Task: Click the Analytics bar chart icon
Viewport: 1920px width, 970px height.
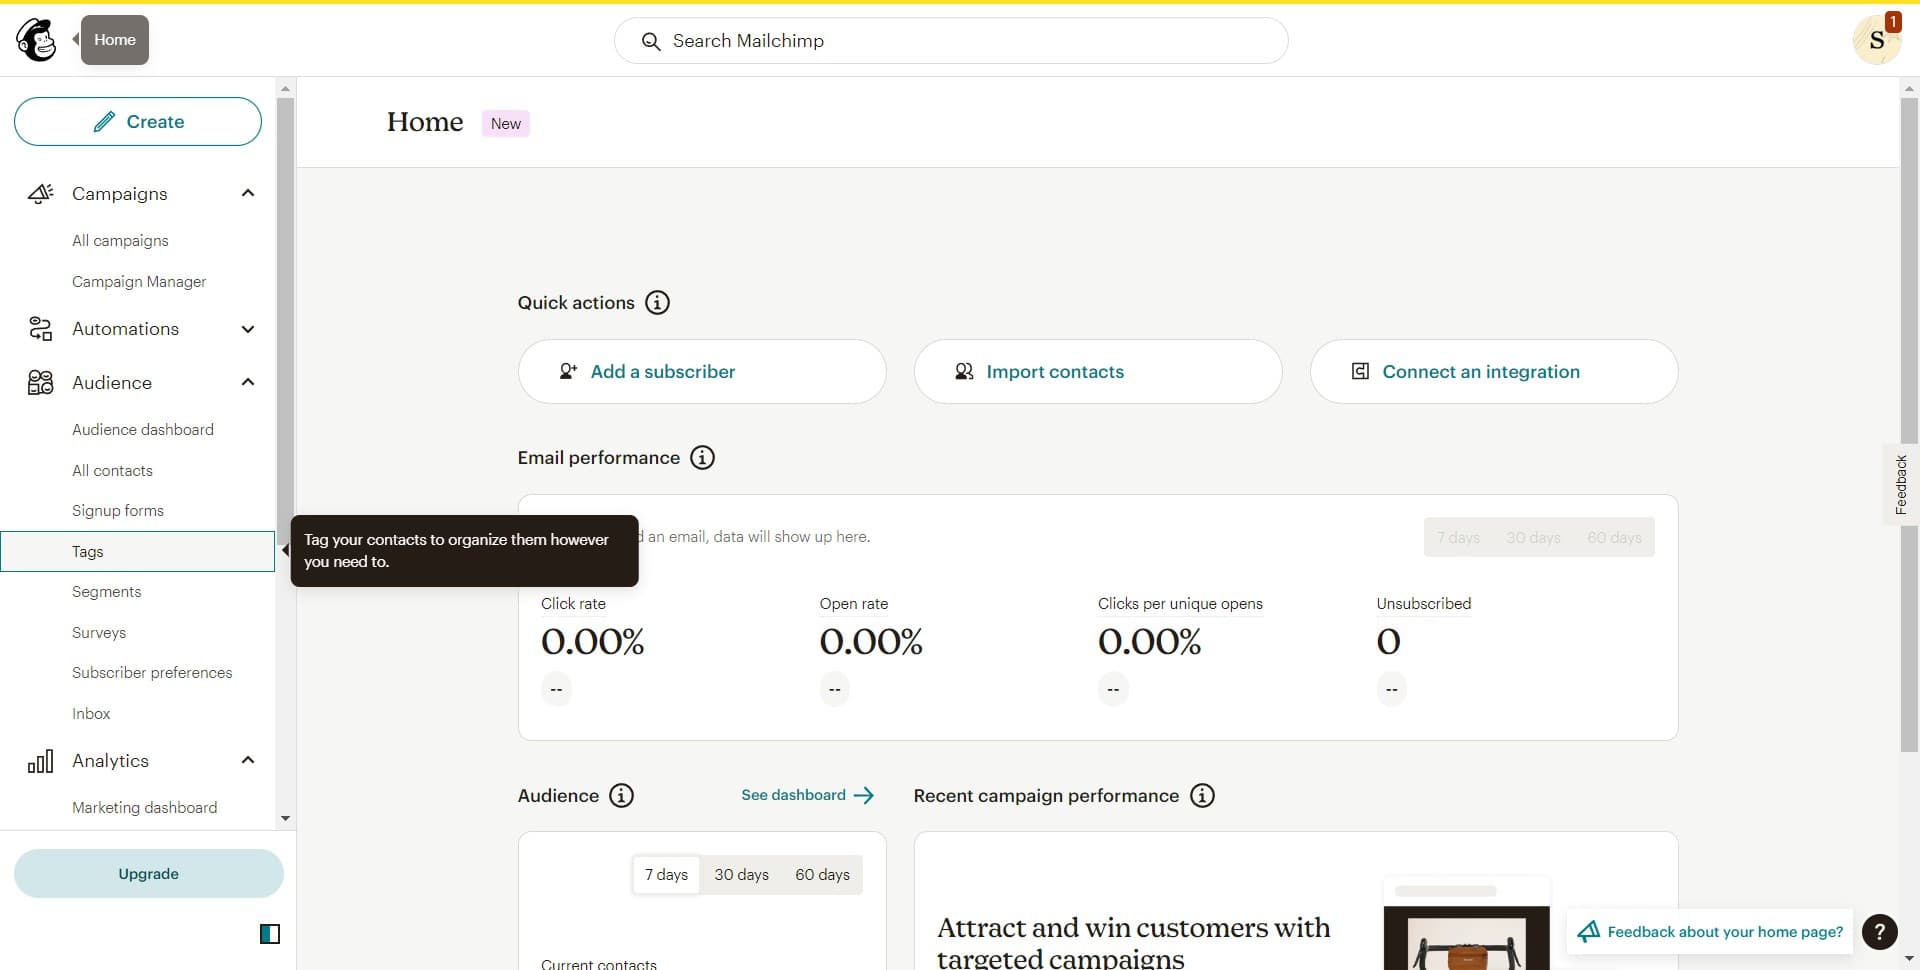Action: [40, 760]
